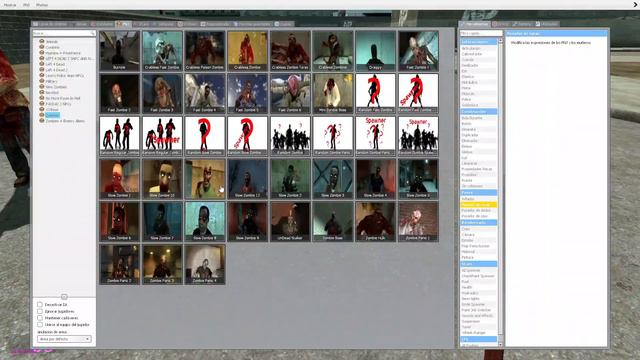Open the Arma por defecto dropdown
Viewport: 640px width, 360px height.
(x=64, y=339)
